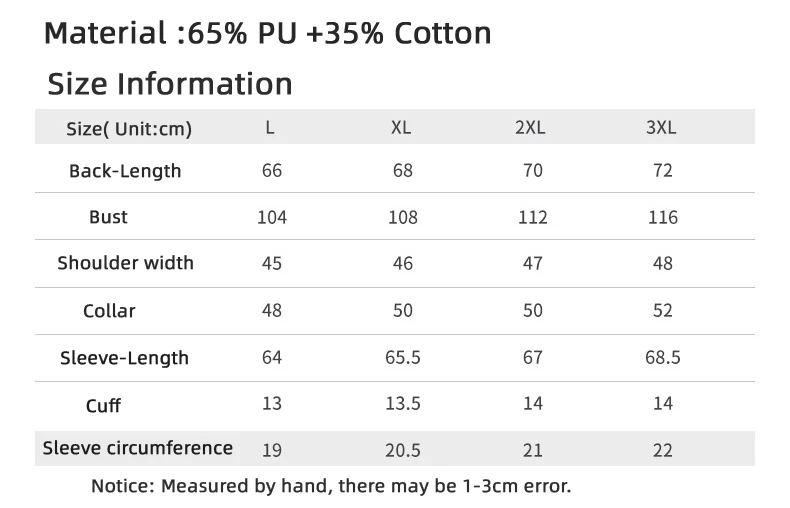Click Bust value 116 for 3XL
The image size is (790, 508).
(663, 217)
